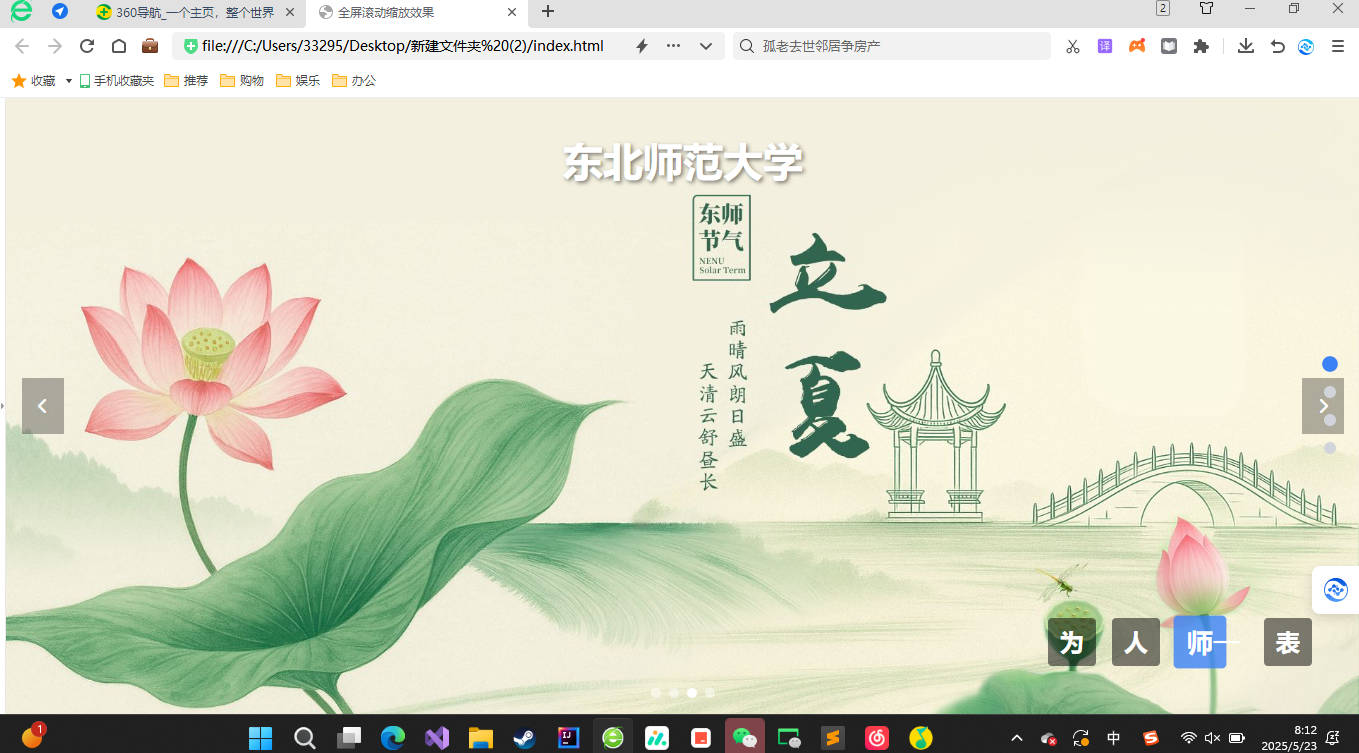Open the shirt skin icon in title bar
The image size is (1359, 753).
pos(1206,8)
